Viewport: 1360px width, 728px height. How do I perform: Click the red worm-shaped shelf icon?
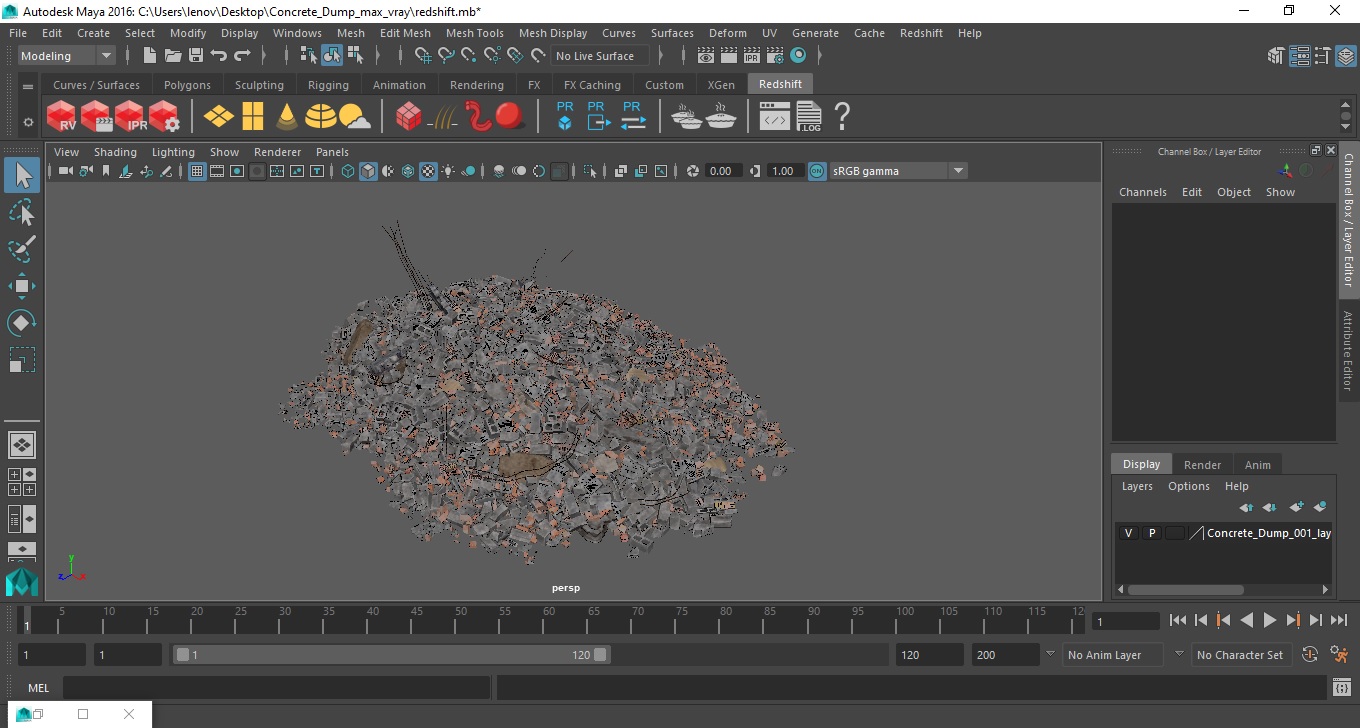(x=477, y=116)
